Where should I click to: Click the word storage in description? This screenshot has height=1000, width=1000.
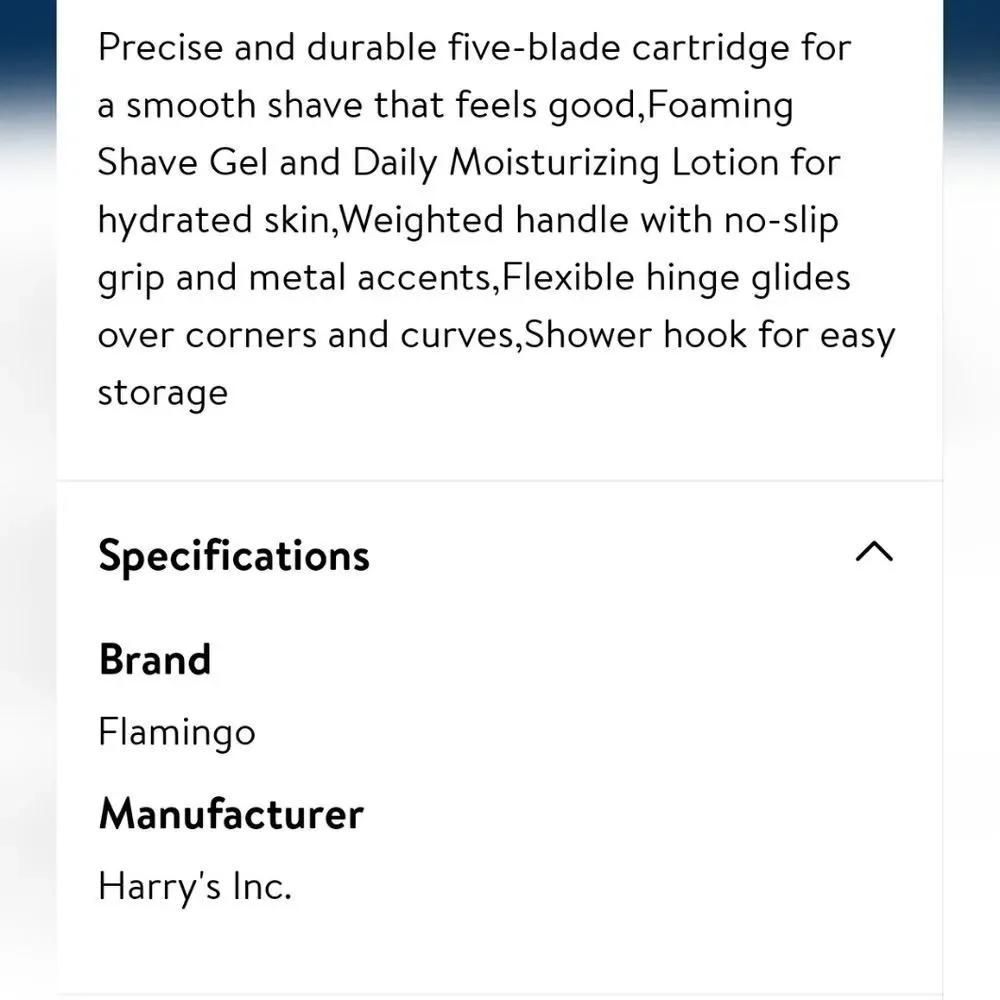[163, 393]
